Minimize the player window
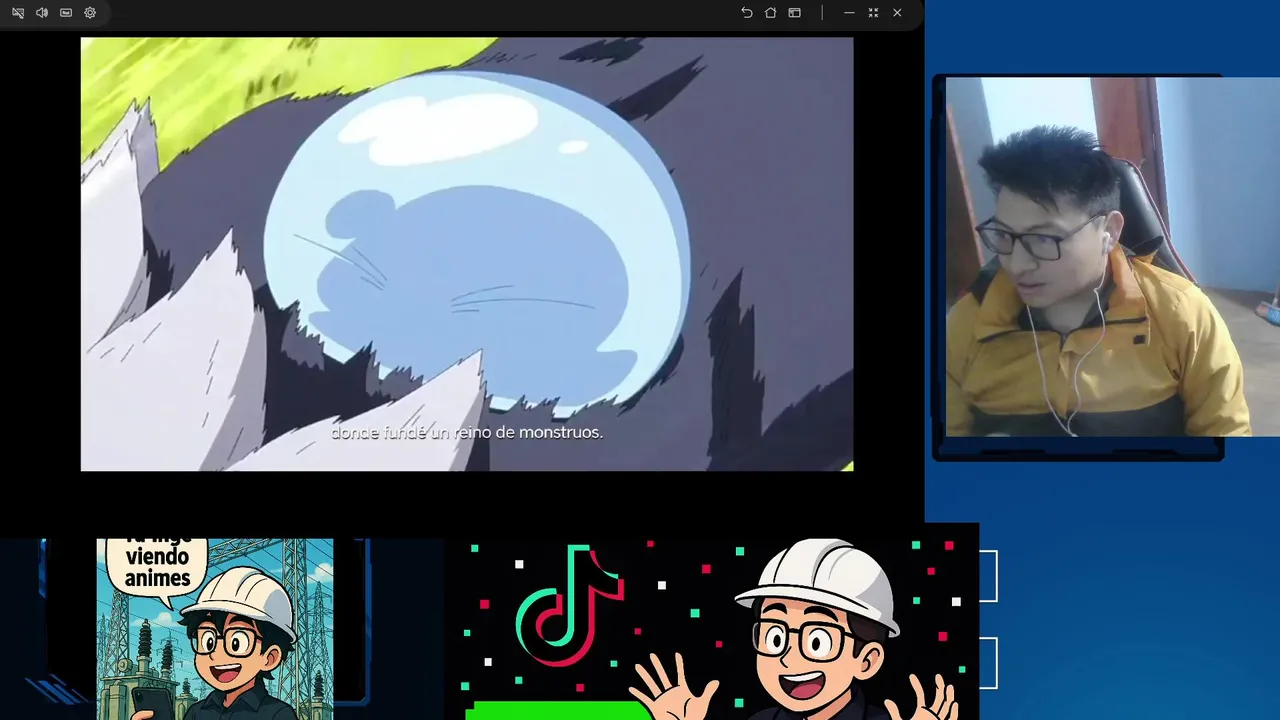This screenshot has height=720, width=1280. click(849, 13)
